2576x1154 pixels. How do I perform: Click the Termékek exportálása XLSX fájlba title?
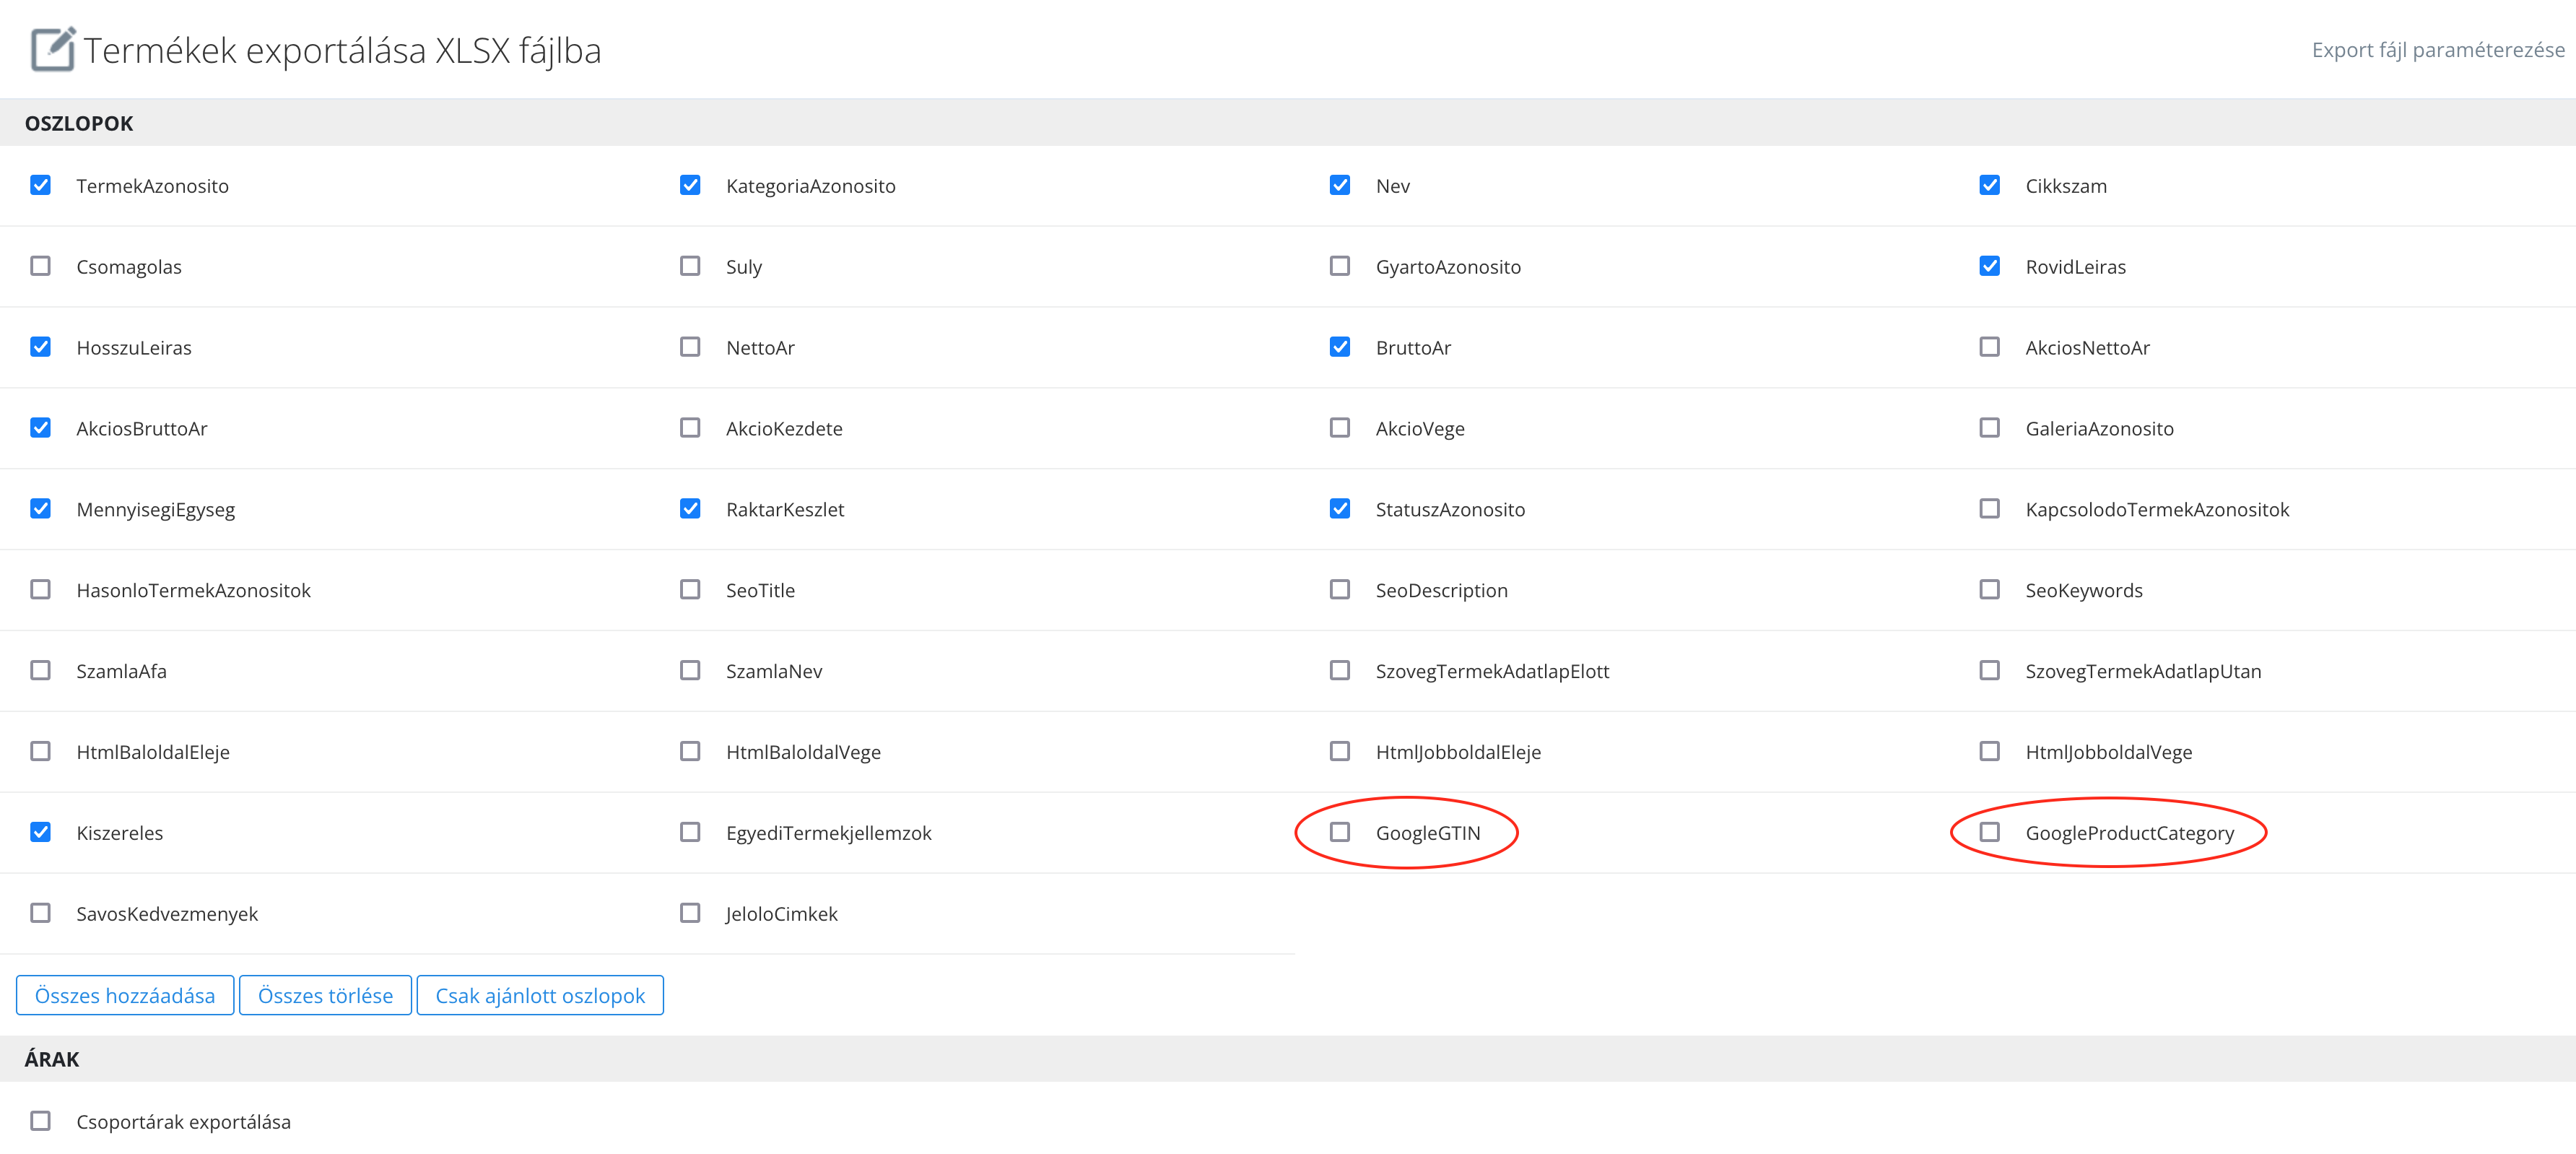[342, 51]
